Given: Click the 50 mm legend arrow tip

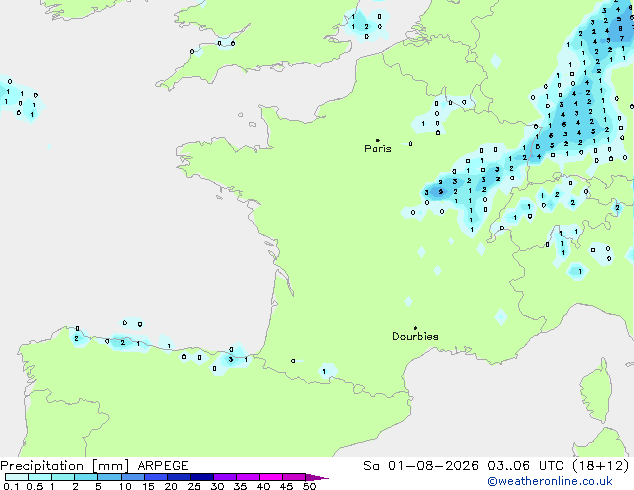Looking at the screenshot, I should [x=317, y=477].
